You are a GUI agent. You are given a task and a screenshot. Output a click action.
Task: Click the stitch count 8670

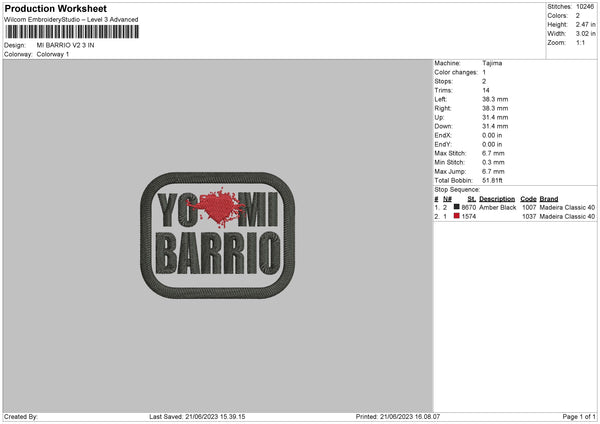469,207
